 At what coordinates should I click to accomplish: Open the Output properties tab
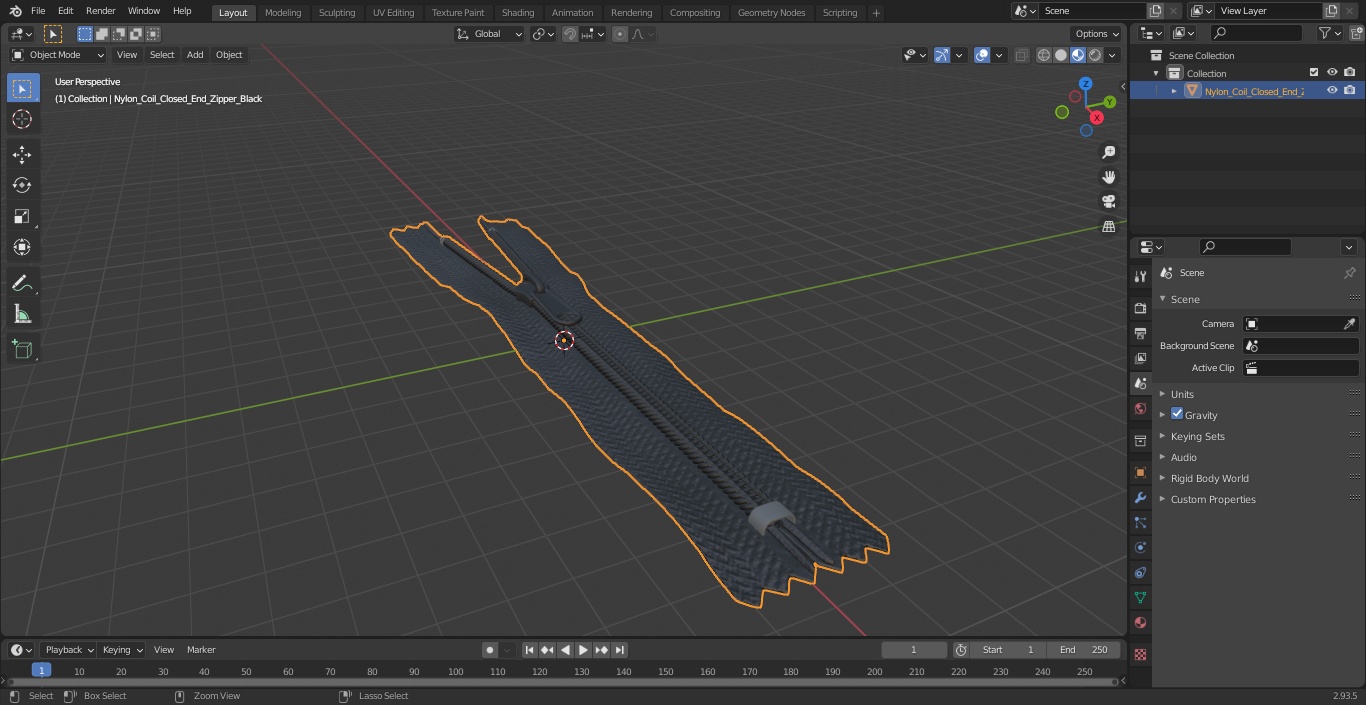(x=1140, y=333)
